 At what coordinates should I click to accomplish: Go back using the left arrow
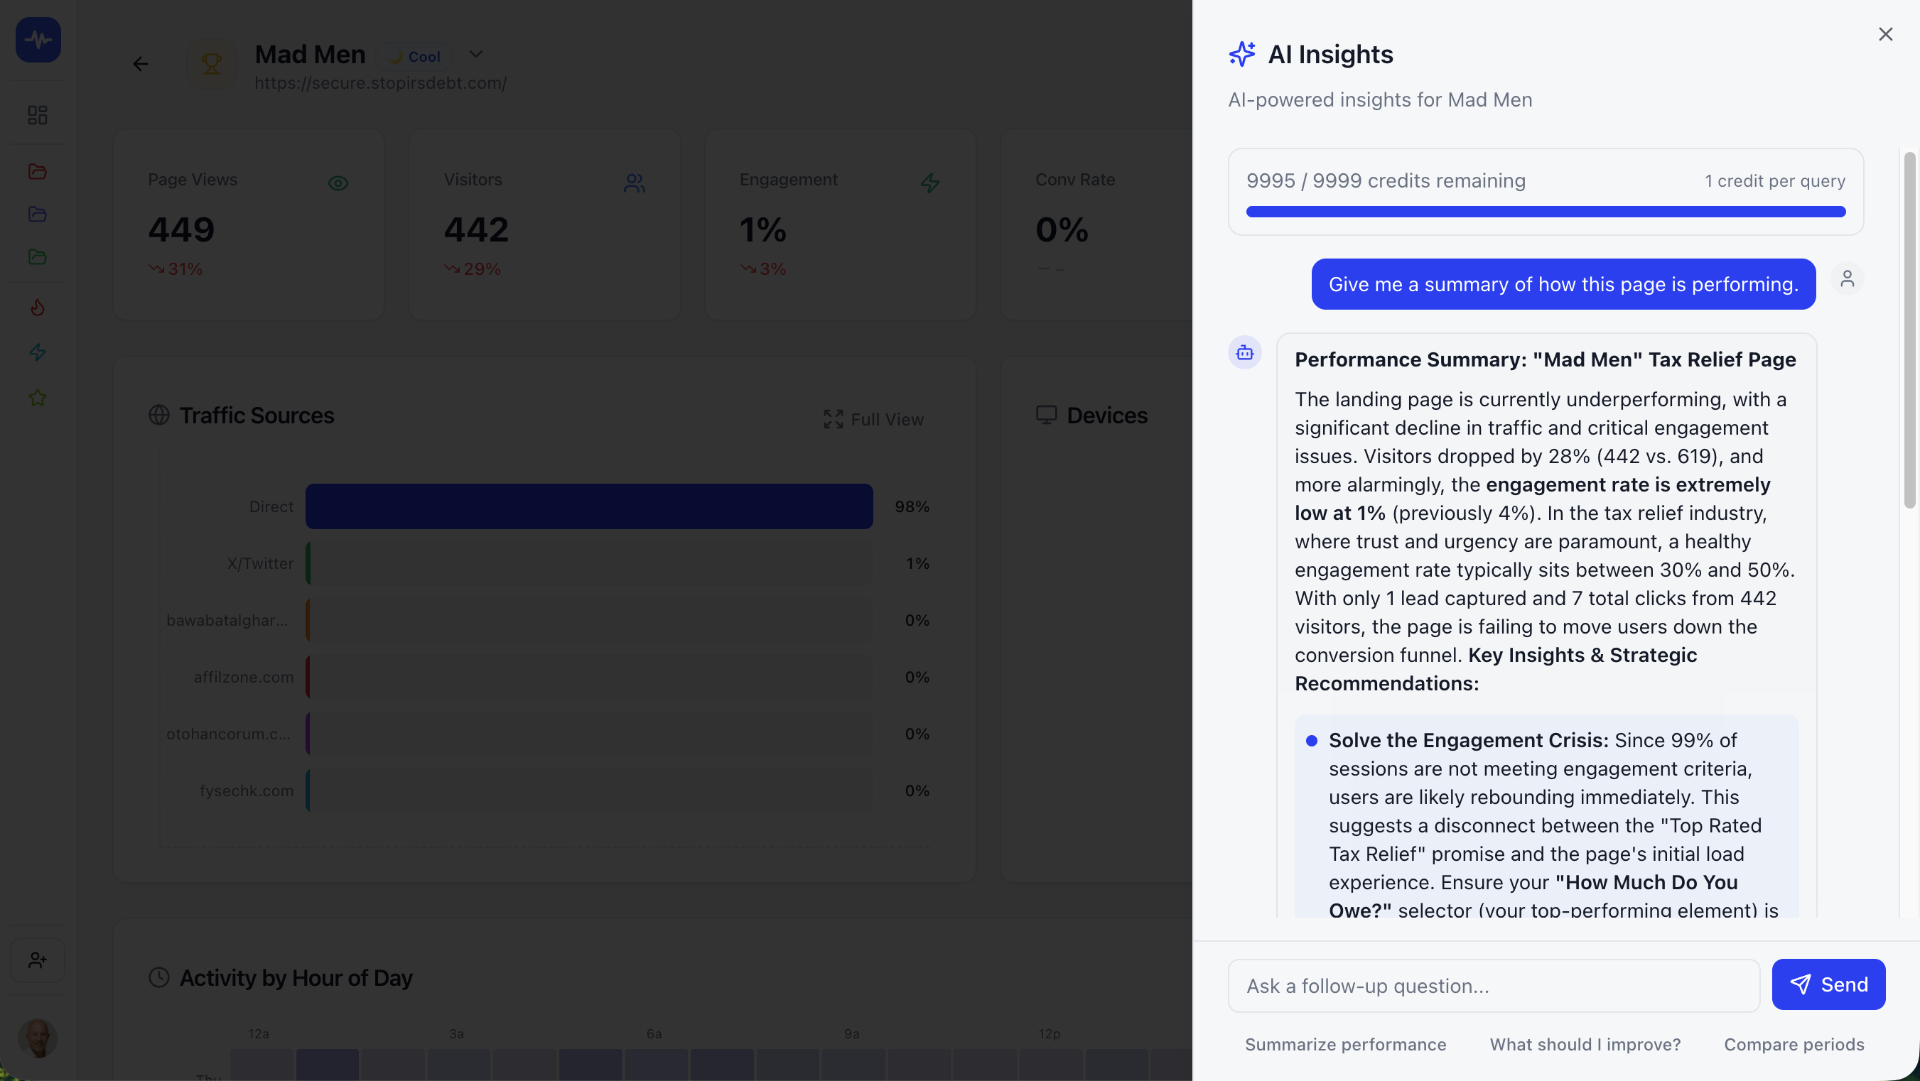pos(141,64)
